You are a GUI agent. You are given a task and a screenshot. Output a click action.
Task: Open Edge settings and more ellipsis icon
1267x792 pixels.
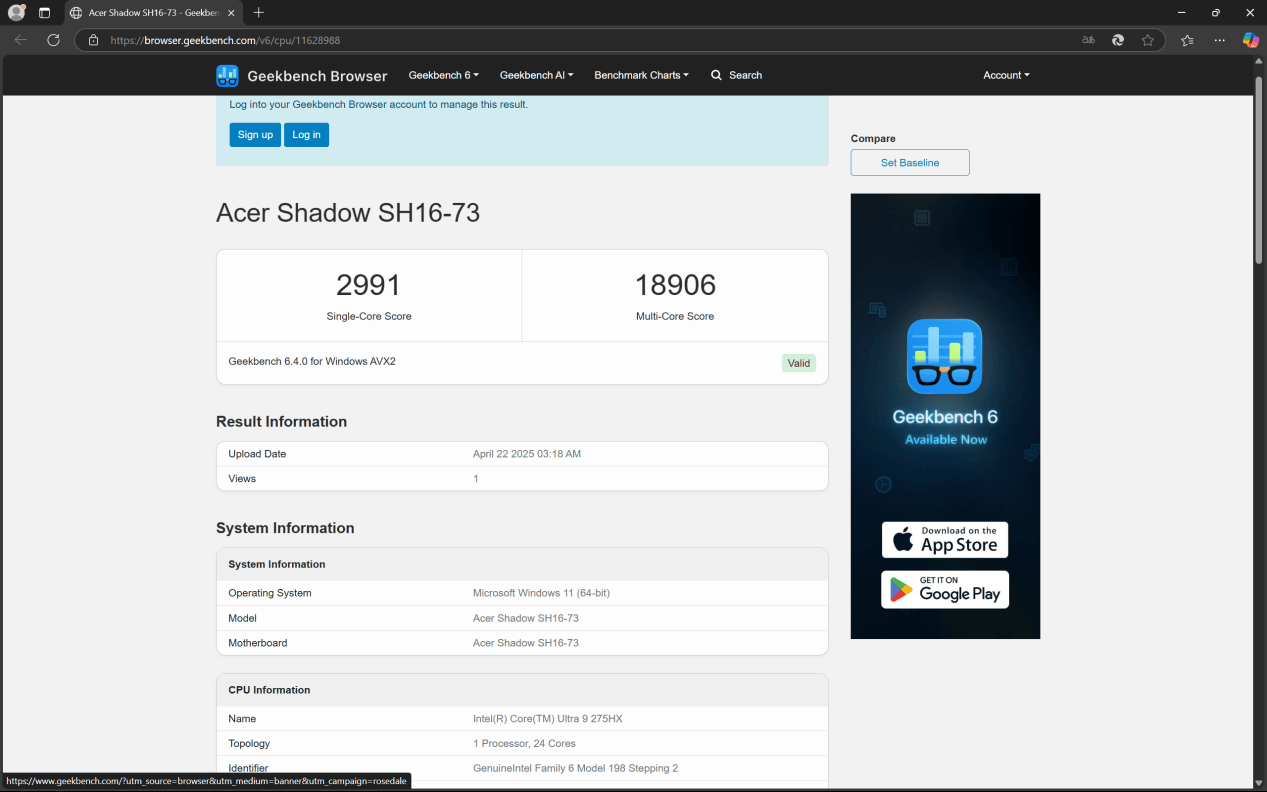click(x=1219, y=40)
